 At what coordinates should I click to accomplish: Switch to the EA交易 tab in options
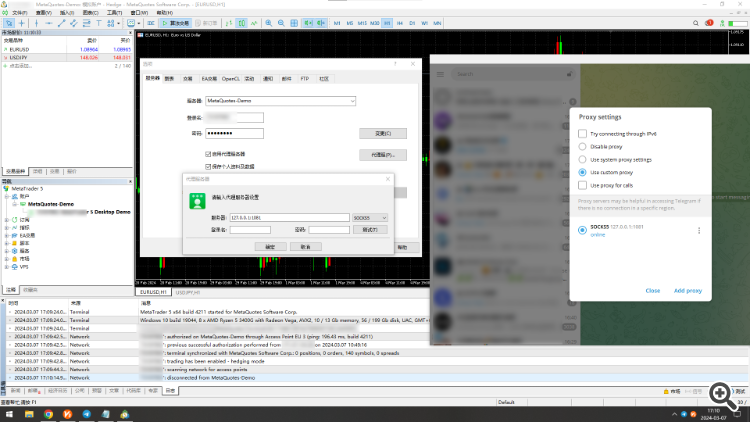(209, 78)
